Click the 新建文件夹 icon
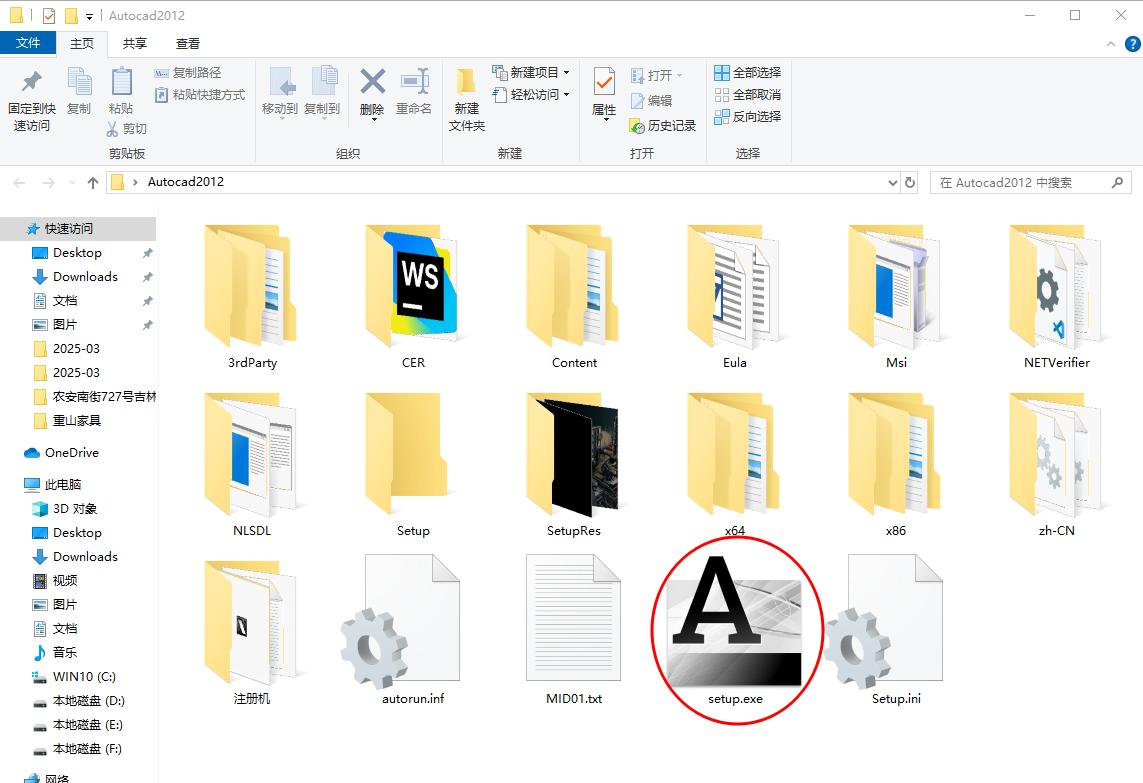Screen dimensions: 1143x783 [x=467, y=82]
